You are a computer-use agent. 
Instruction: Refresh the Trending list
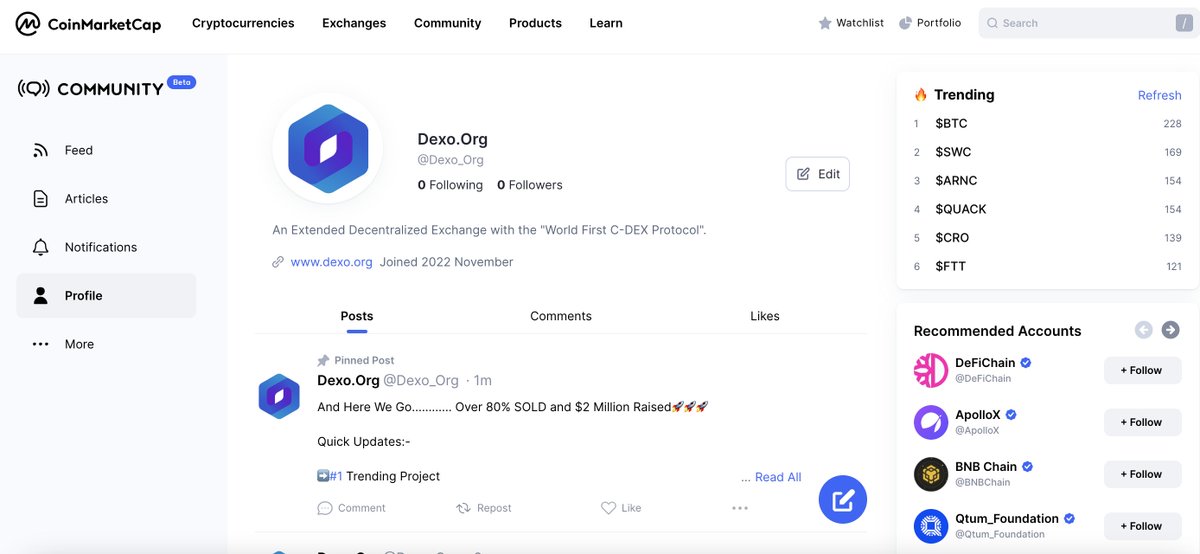1160,95
